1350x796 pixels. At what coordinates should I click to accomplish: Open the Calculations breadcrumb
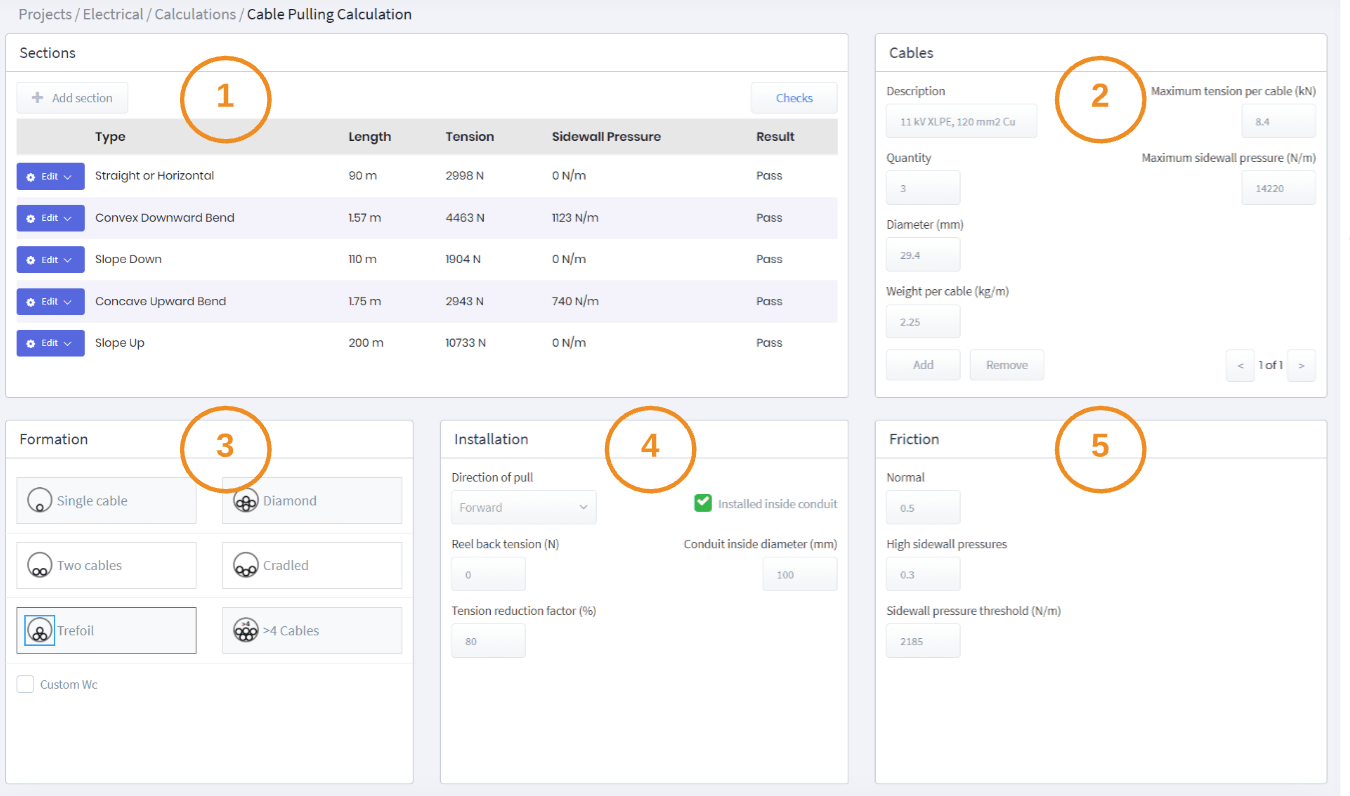pyautogui.click(x=195, y=14)
